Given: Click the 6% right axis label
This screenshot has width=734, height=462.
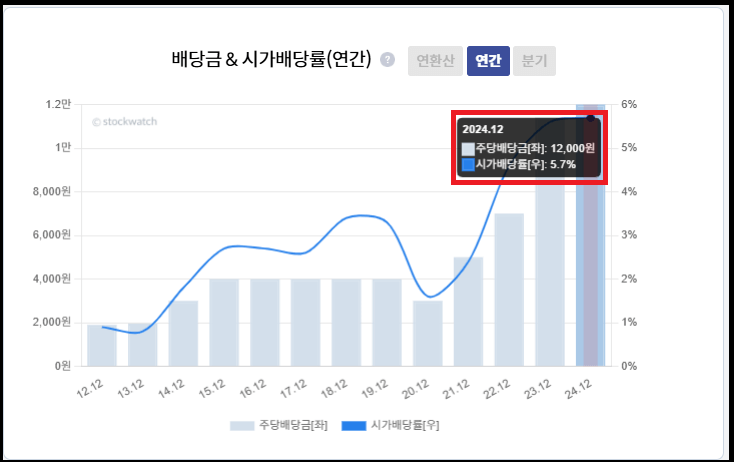Looking at the screenshot, I should [x=629, y=104].
